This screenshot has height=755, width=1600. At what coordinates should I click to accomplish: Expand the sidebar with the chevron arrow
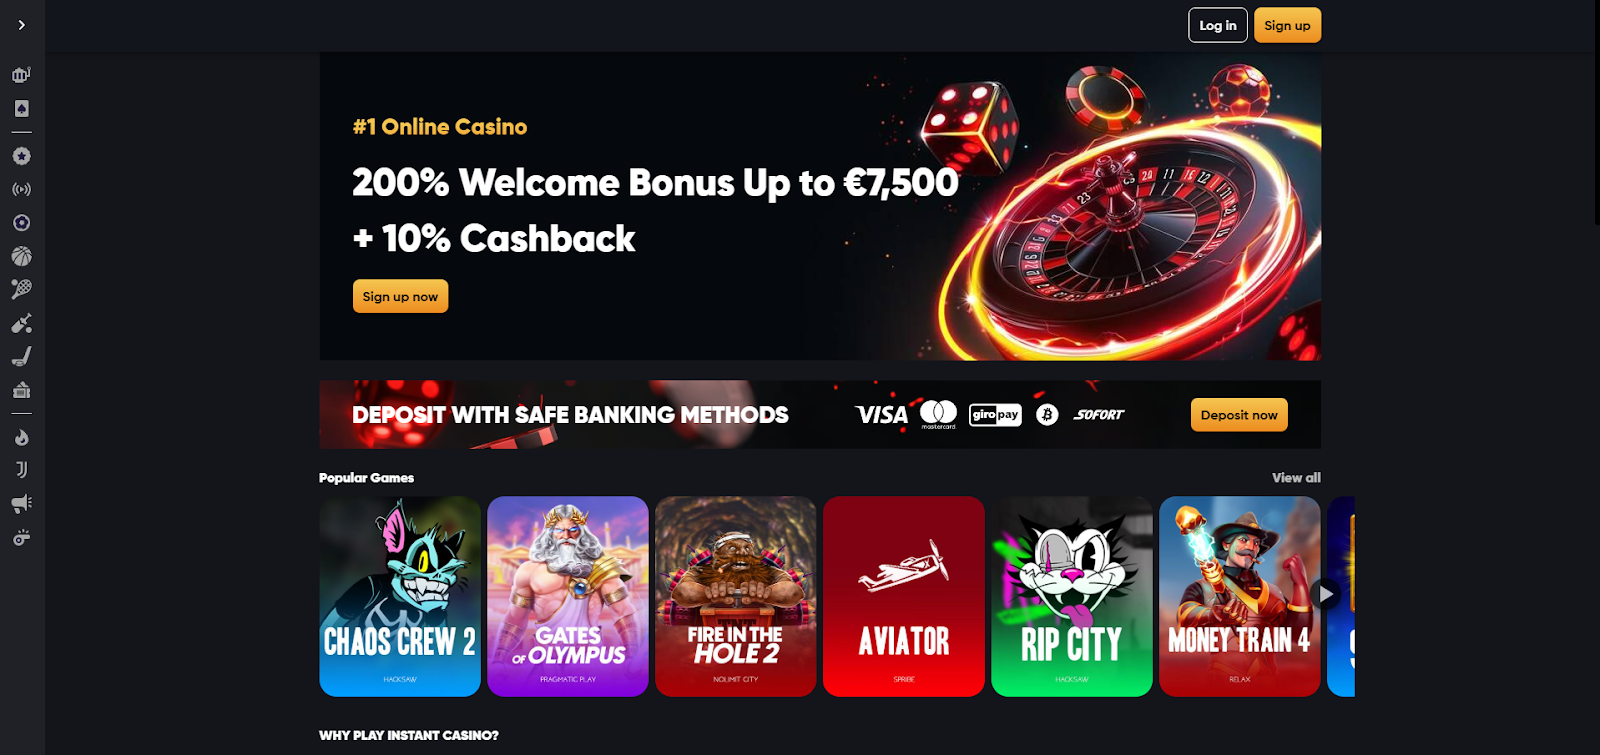coord(21,25)
